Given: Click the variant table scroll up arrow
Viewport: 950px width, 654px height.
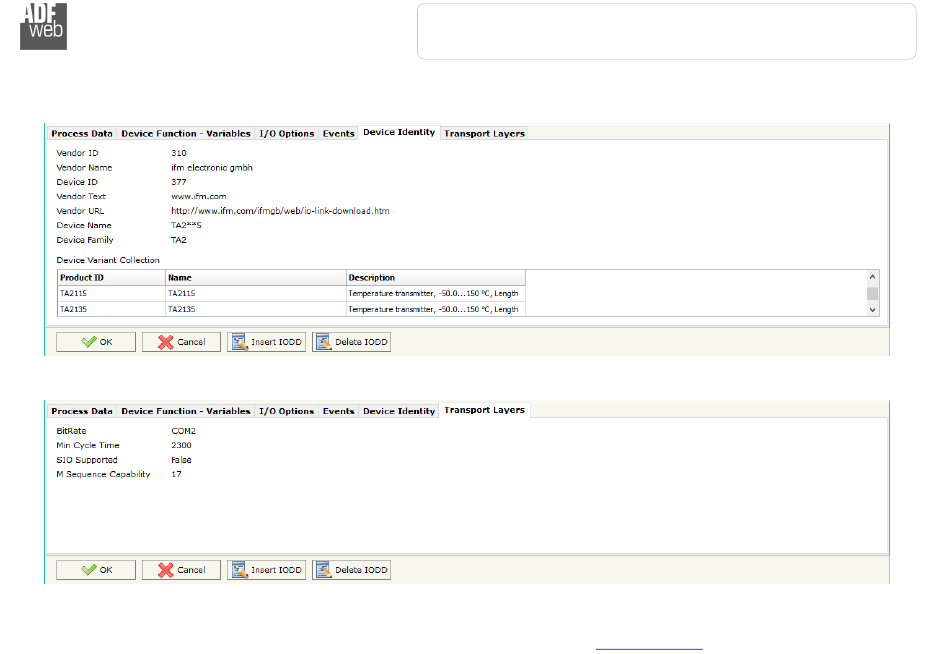Looking at the screenshot, I should click(872, 277).
